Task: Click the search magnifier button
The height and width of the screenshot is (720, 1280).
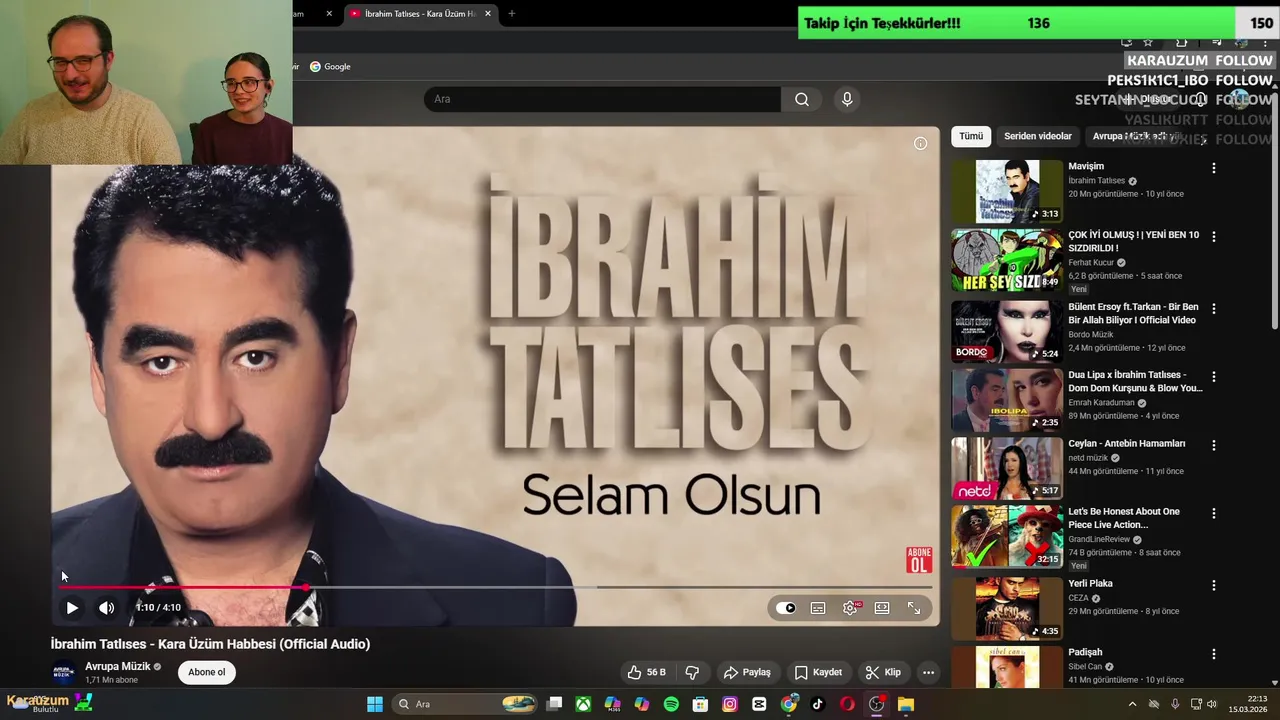Action: (x=801, y=99)
